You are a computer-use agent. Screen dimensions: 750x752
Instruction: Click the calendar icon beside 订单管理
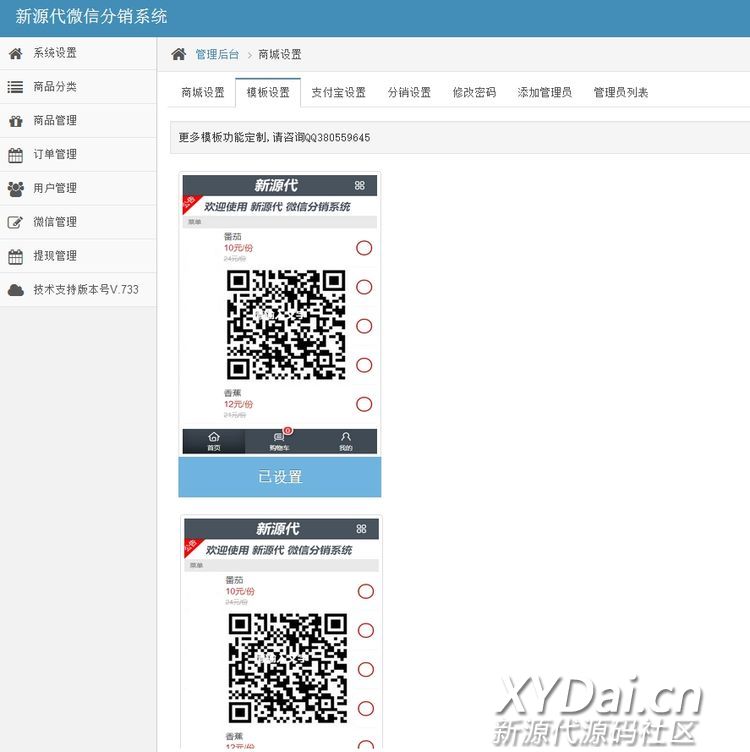pyautogui.click(x=15, y=155)
